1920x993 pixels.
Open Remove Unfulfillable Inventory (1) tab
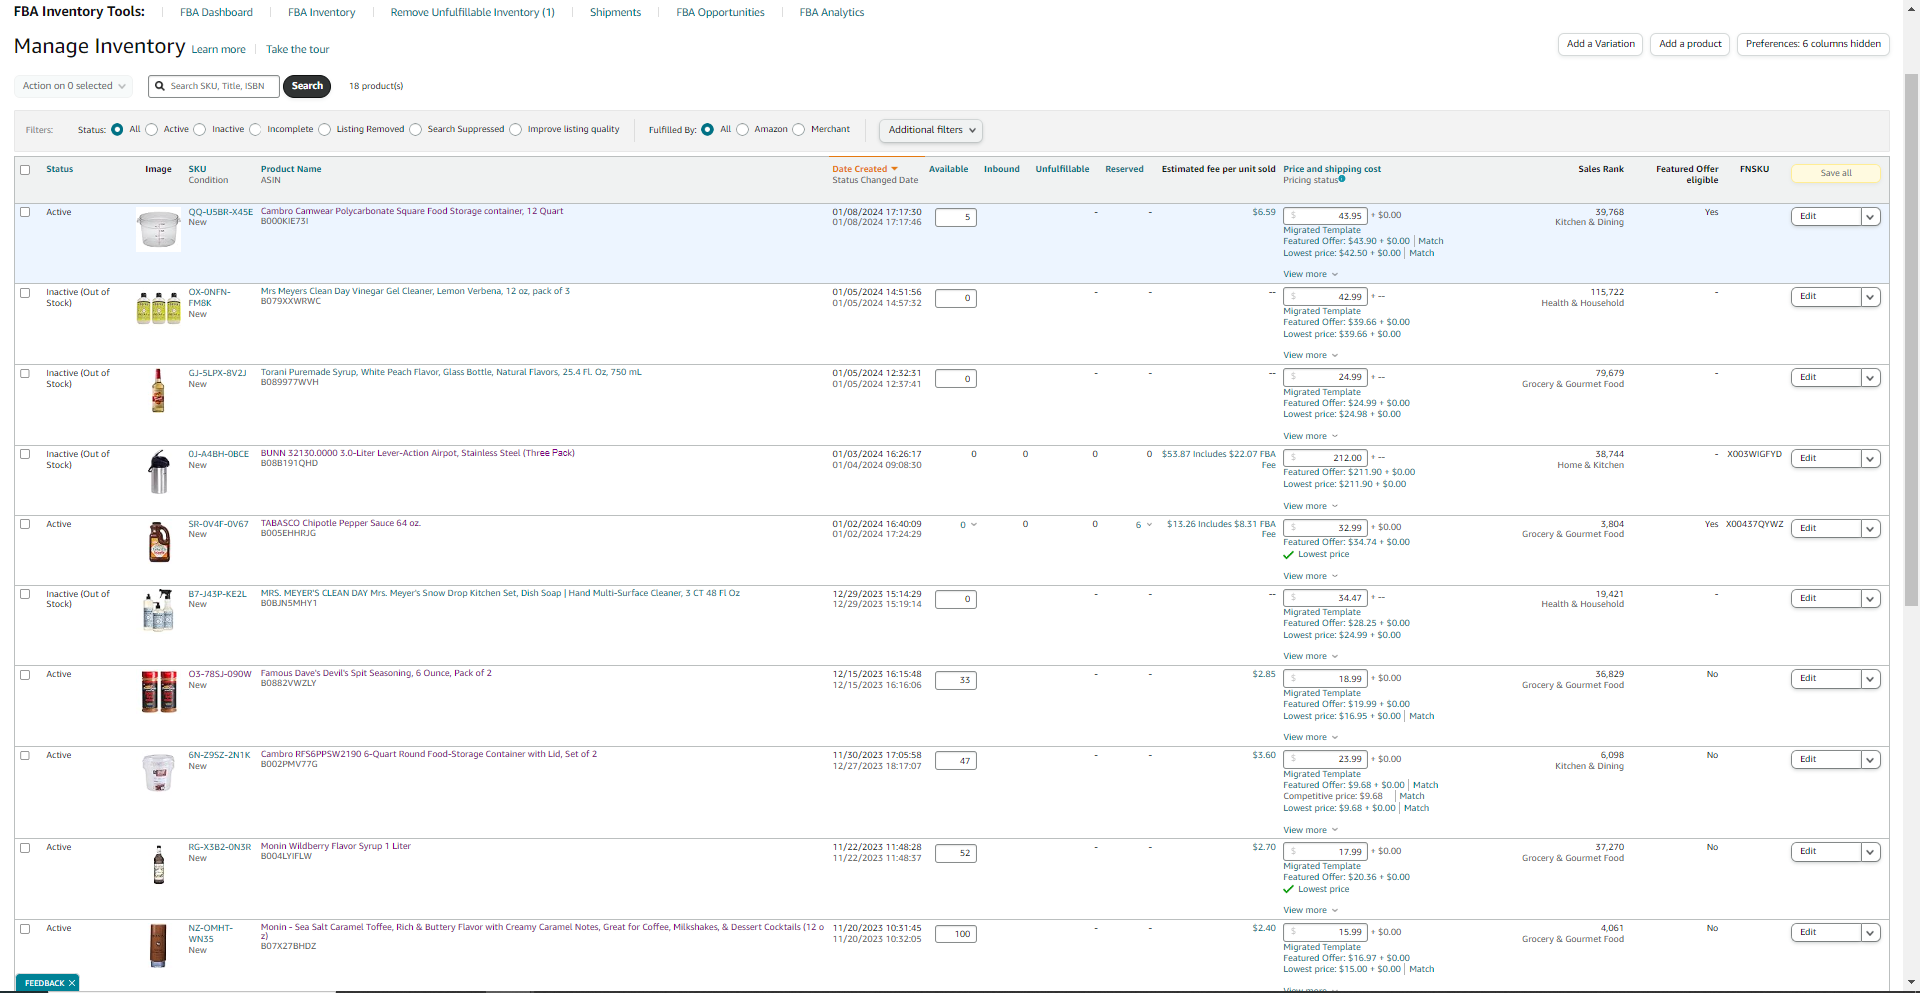472,13
